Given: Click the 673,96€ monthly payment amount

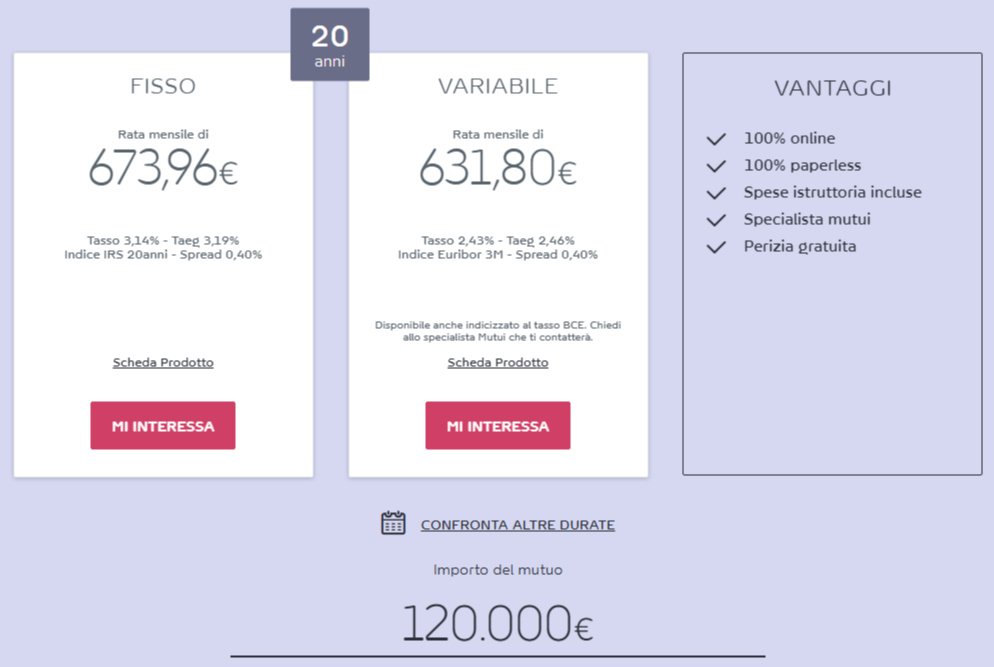Looking at the screenshot, I should [163, 168].
